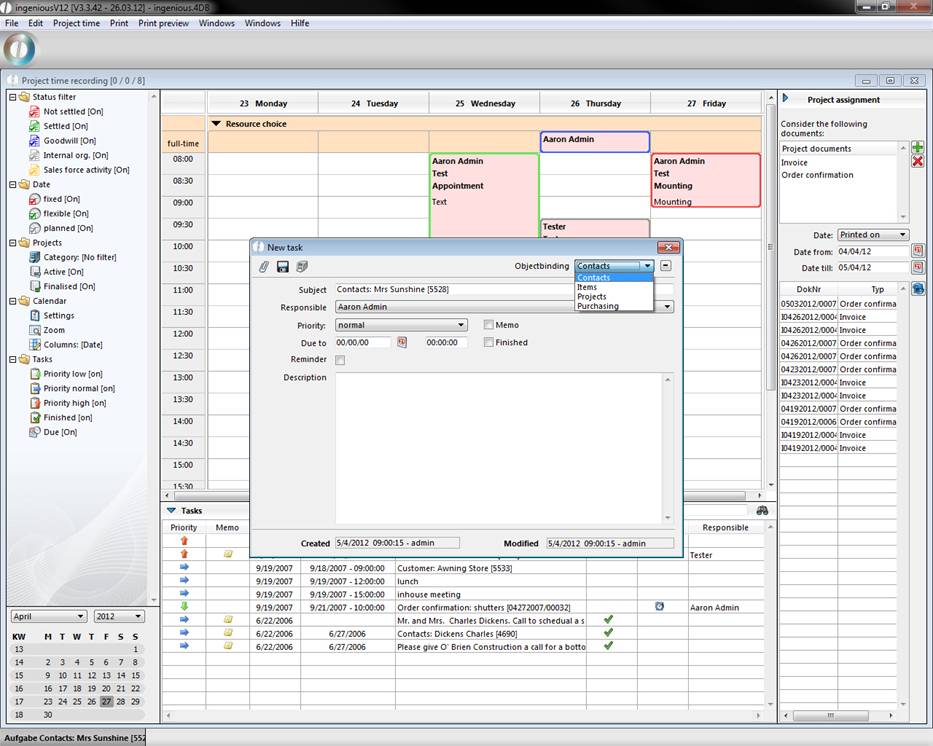Save the new task with floppy disk icon
Screen dimensions: 933x746
(283, 267)
